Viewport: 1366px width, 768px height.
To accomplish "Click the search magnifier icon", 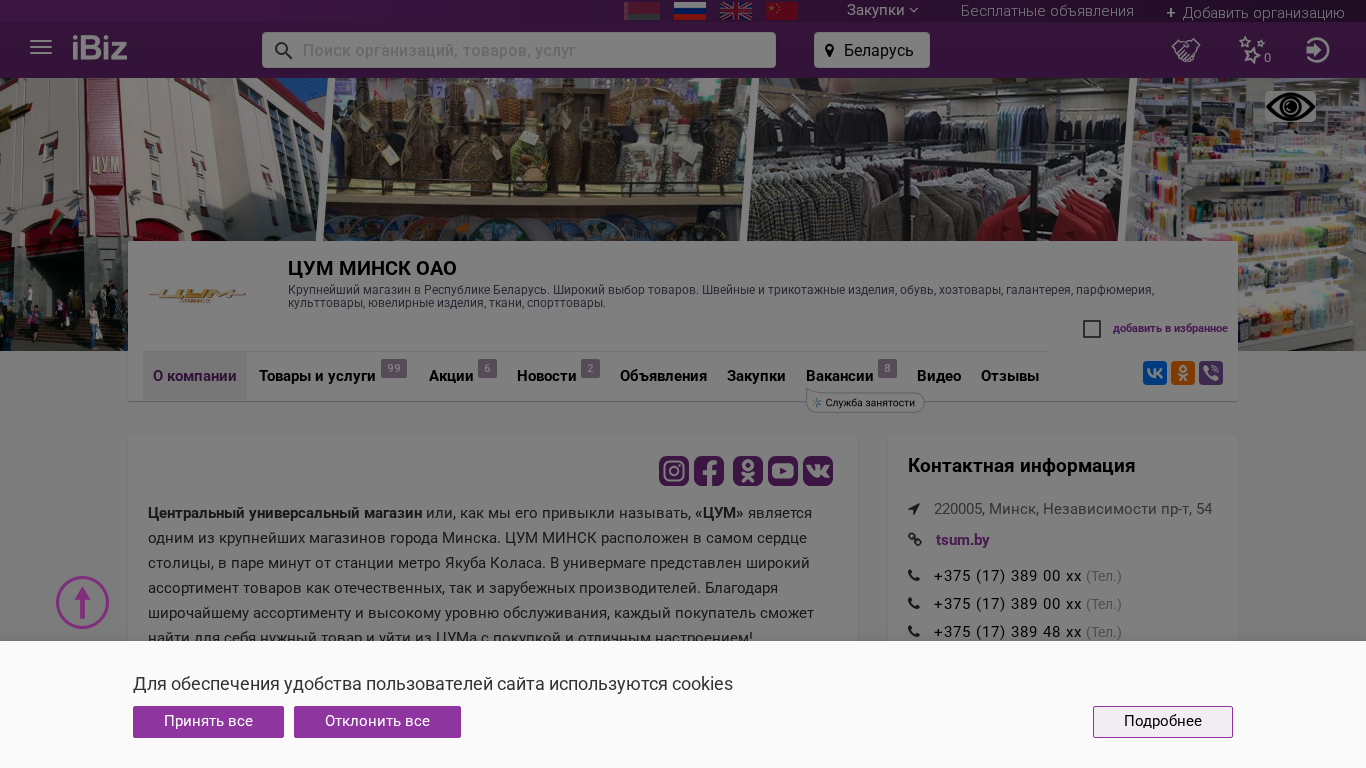I will click(x=283, y=50).
